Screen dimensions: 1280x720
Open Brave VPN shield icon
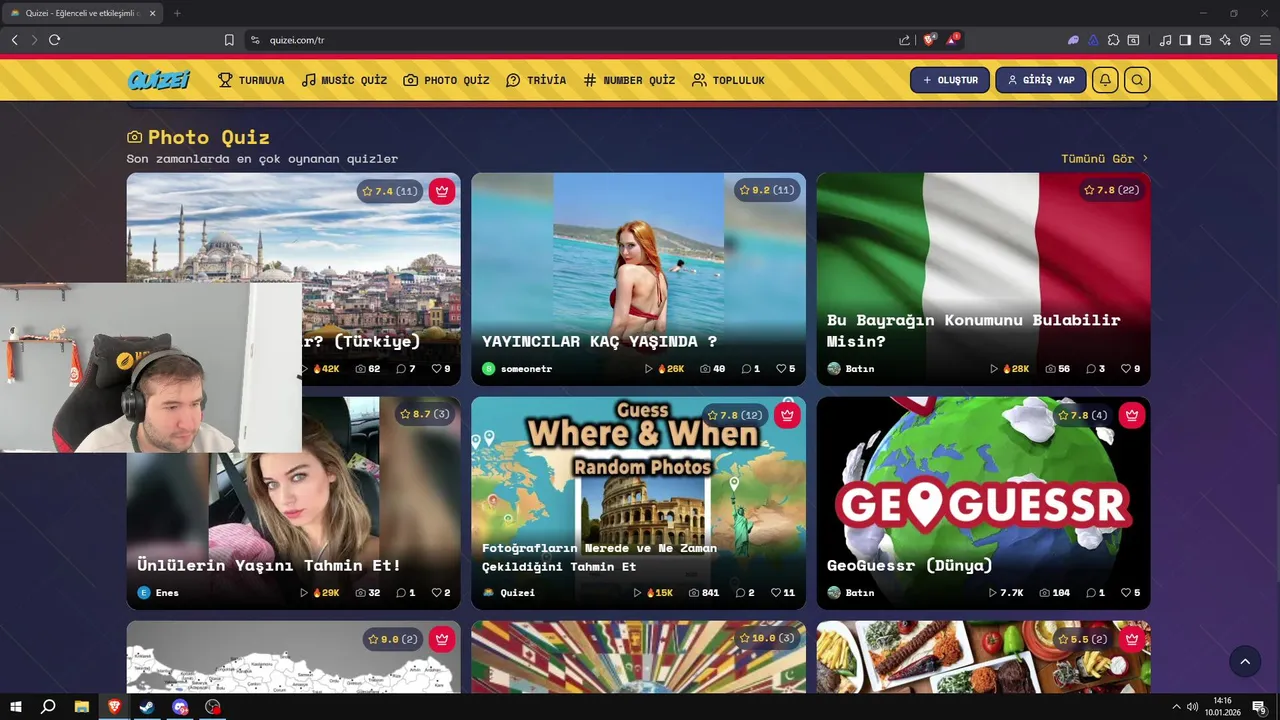(x=1245, y=40)
